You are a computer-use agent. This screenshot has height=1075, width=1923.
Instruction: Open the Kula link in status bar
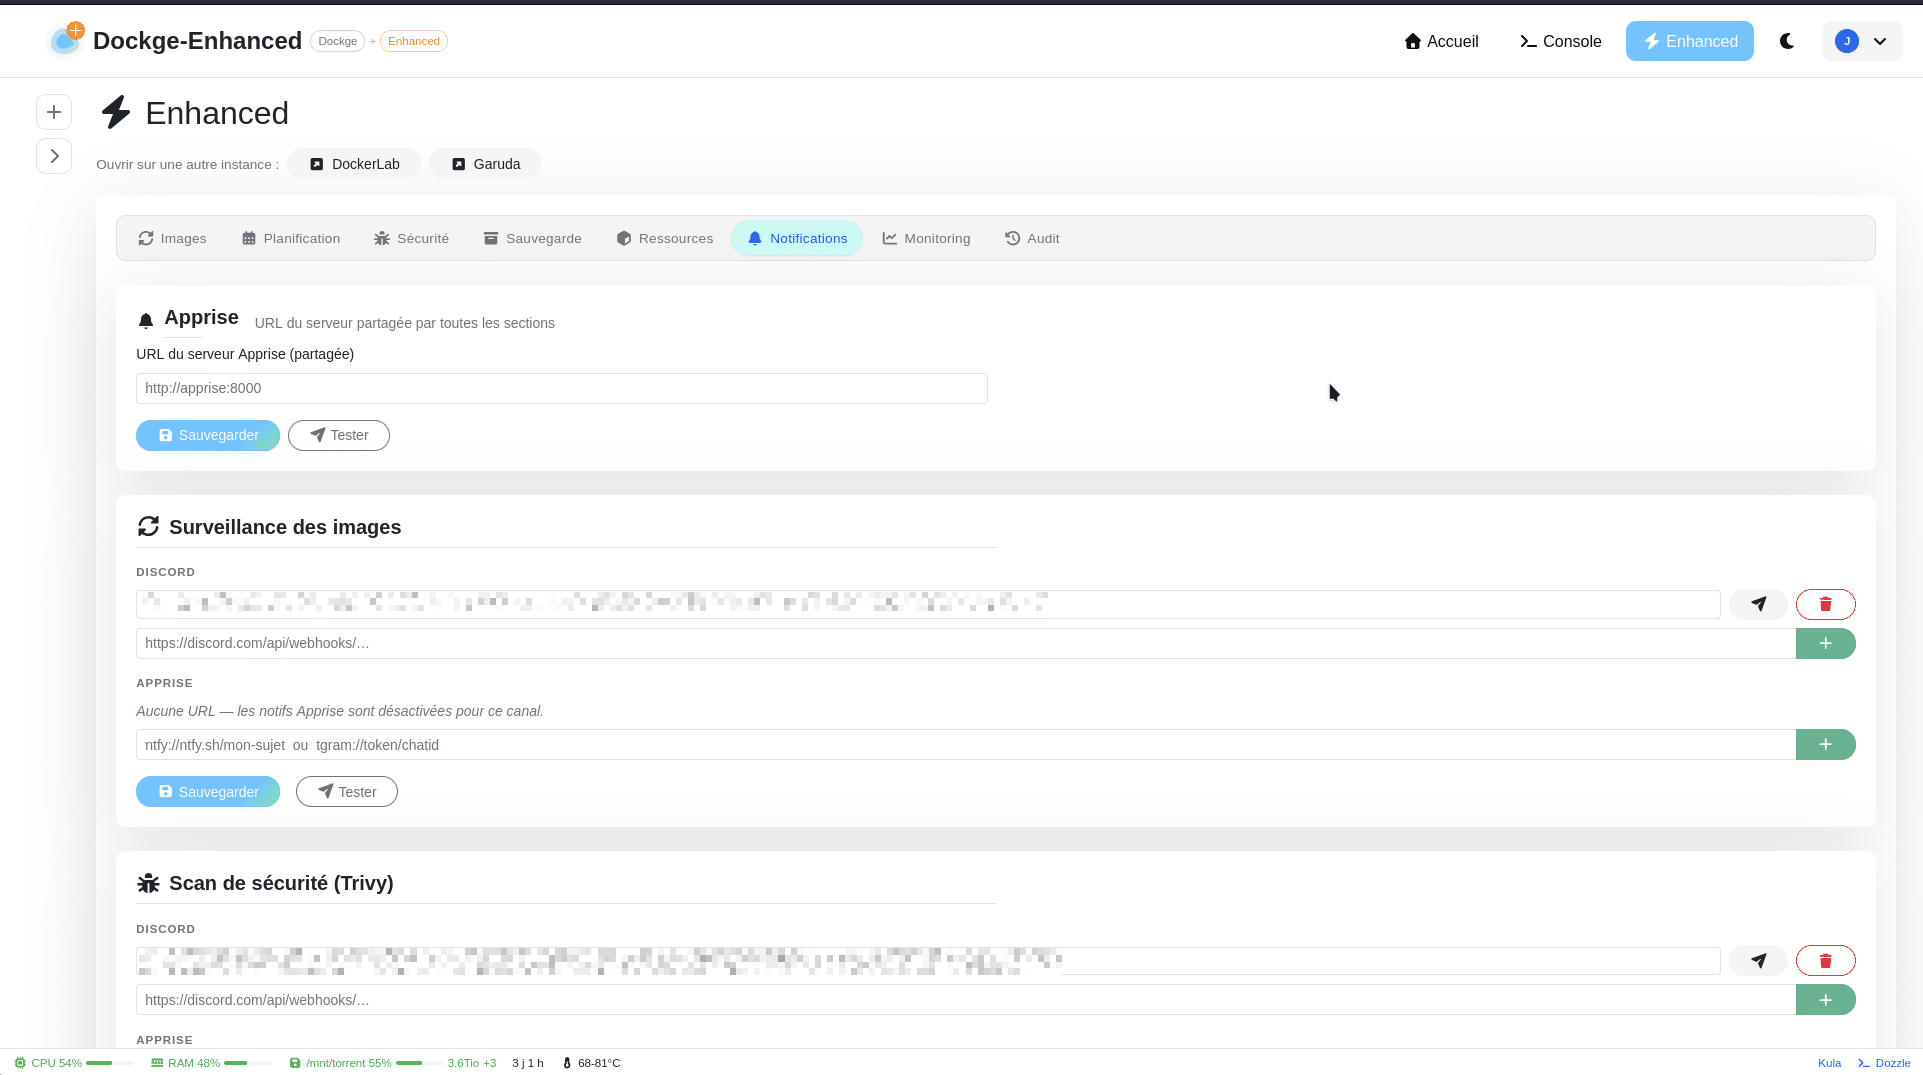(1829, 1063)
